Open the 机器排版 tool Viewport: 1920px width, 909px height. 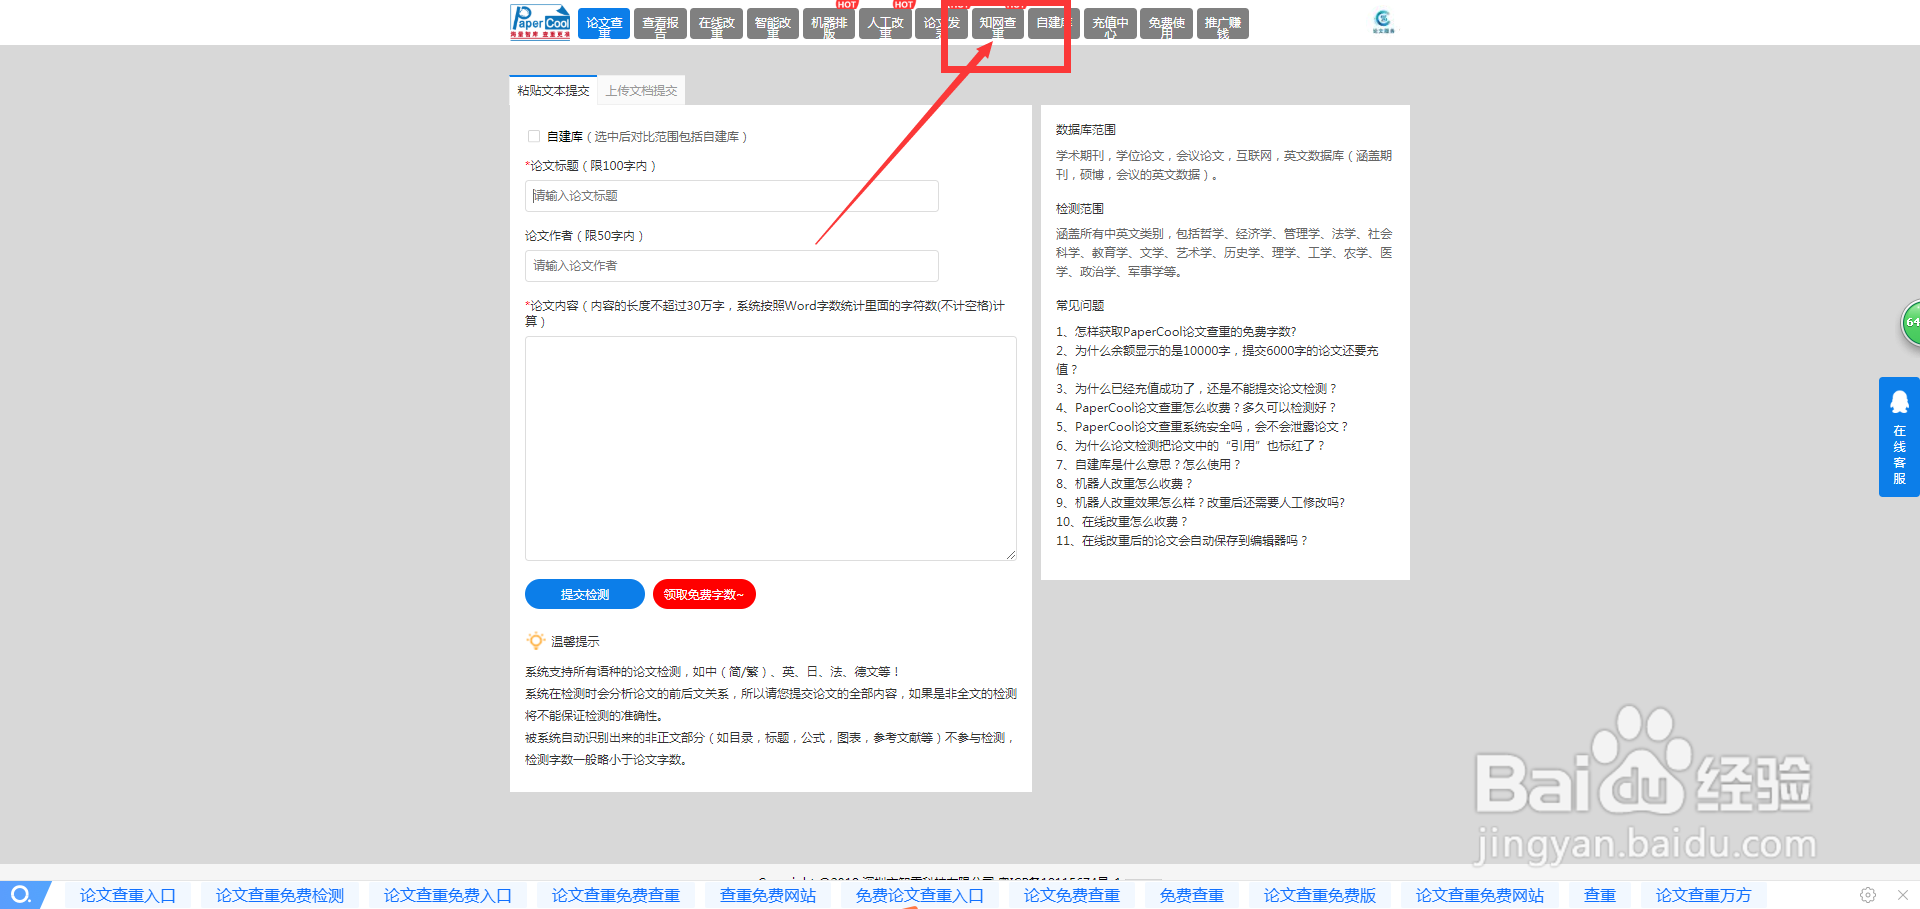tap(828, 23)
